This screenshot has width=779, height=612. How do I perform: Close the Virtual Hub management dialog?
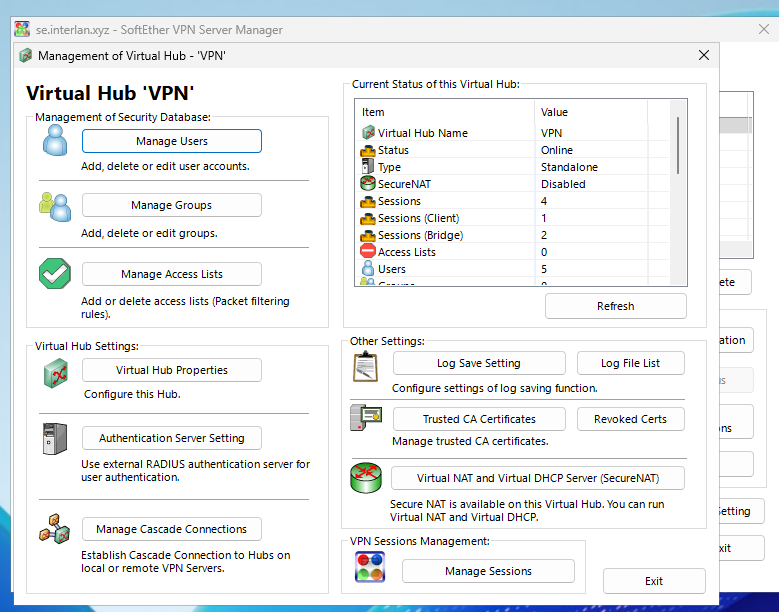[x=704, y=56]
